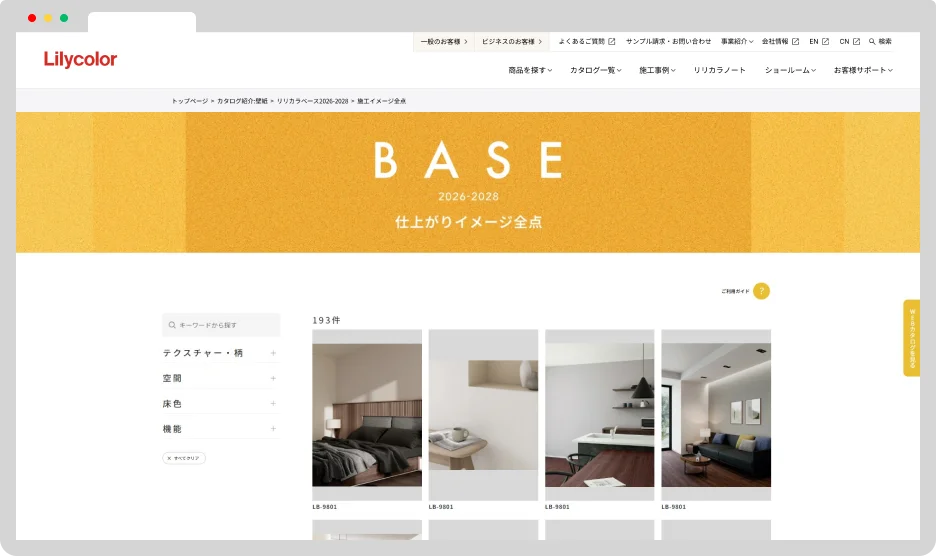Screen dimensions: 936x556
Task: Click the yellow ご利用ガイド question icon
Action: point(761,291)
